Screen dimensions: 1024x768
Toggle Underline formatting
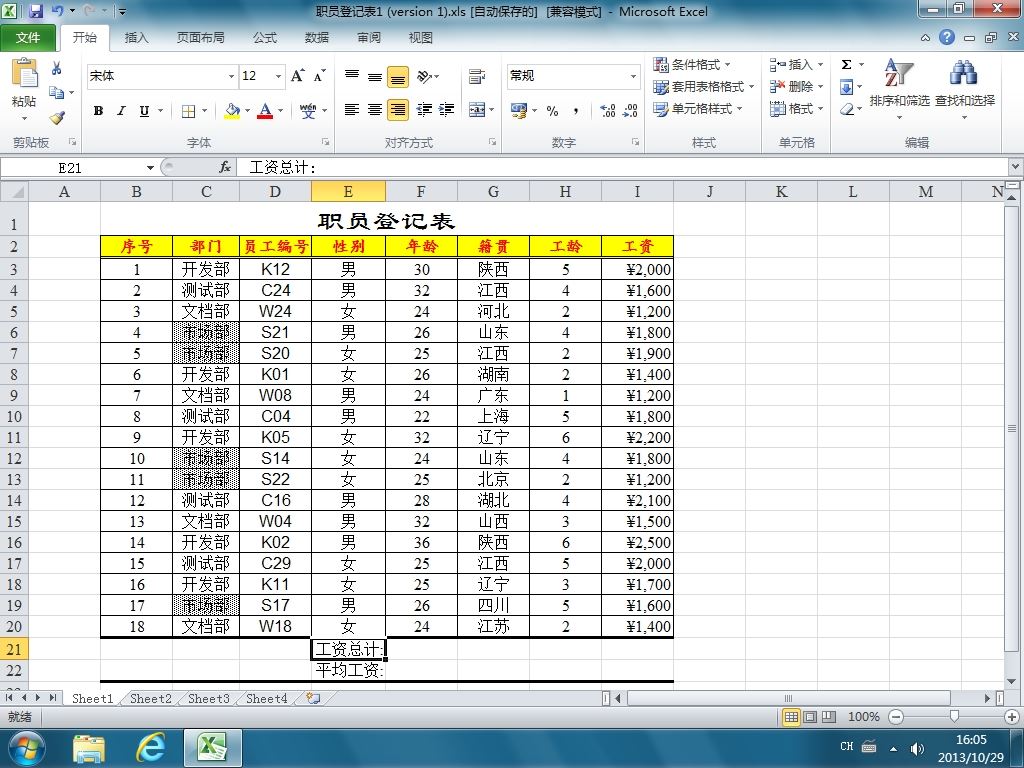144,111
